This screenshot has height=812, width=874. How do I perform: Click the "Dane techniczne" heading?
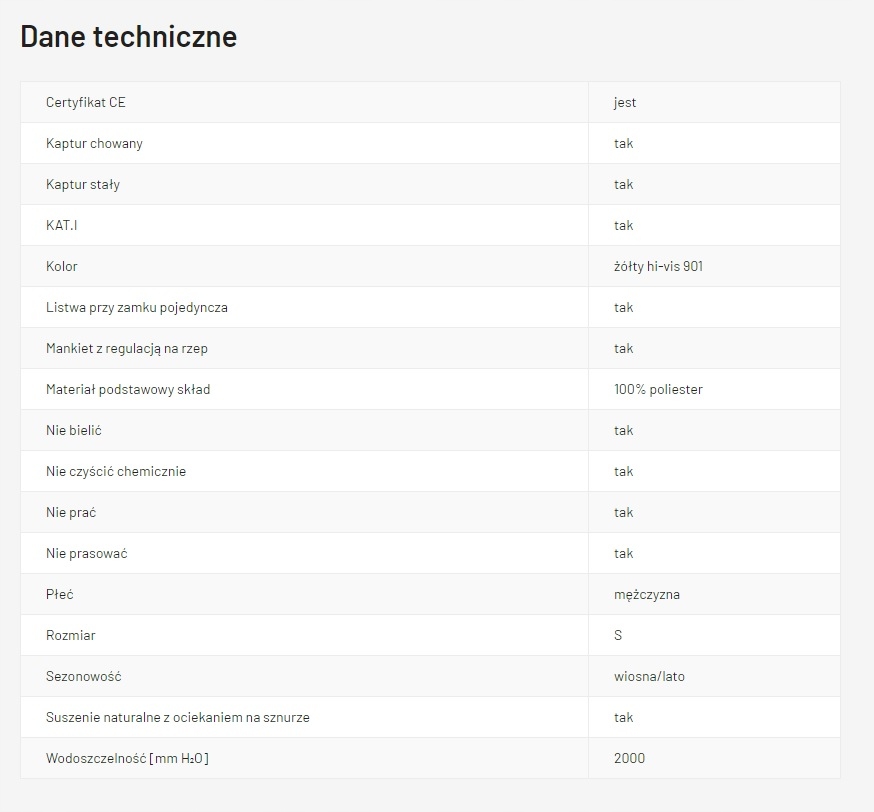129,37
